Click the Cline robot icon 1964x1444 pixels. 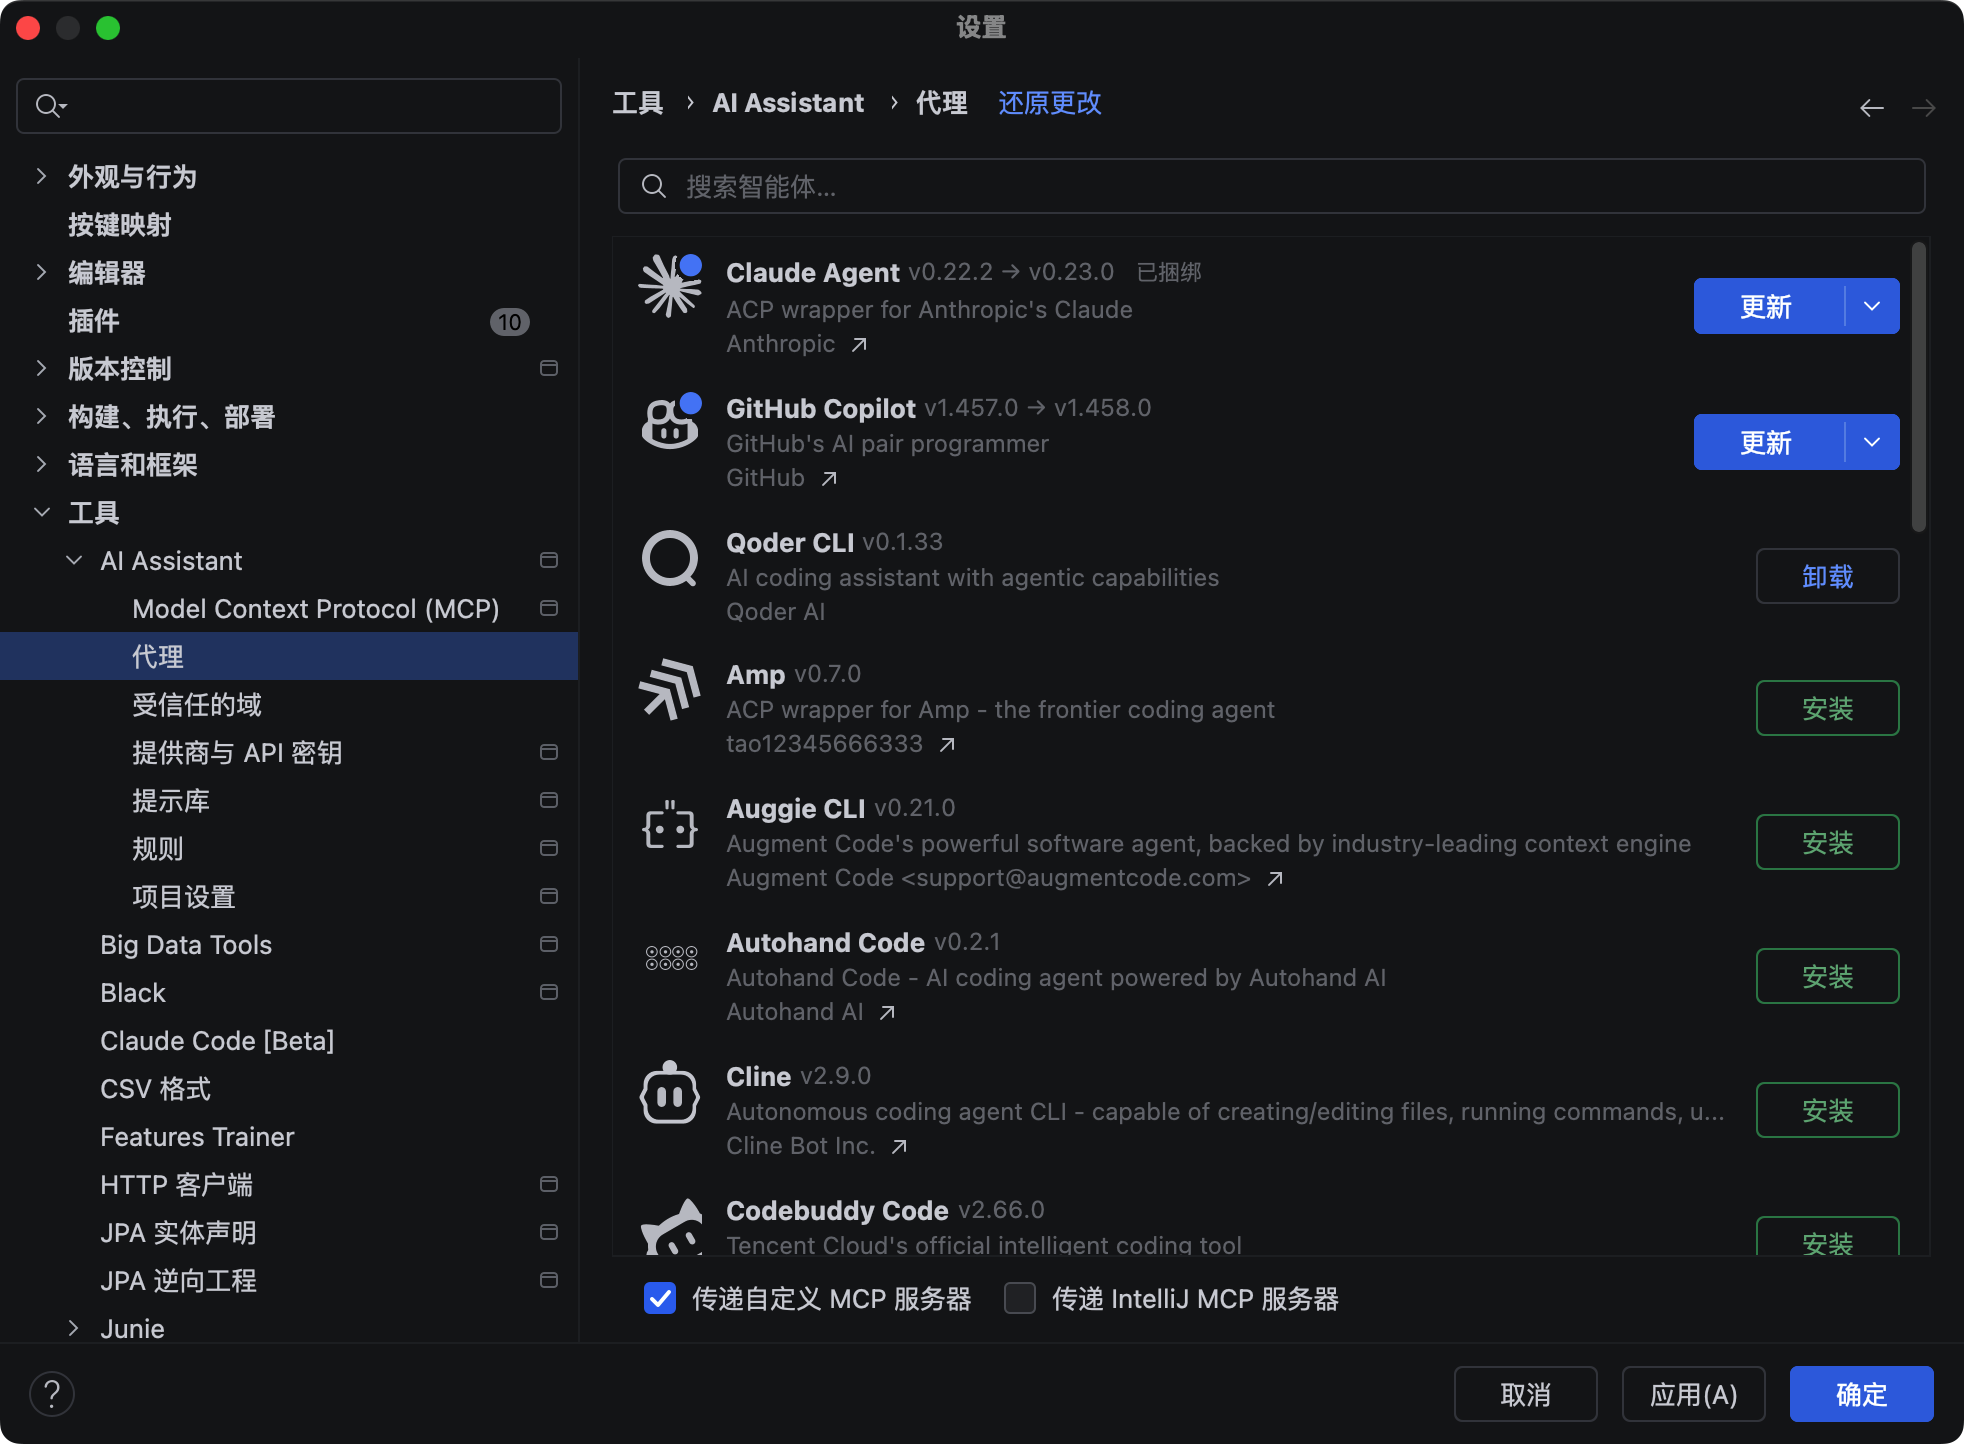tap(669, 1093)
